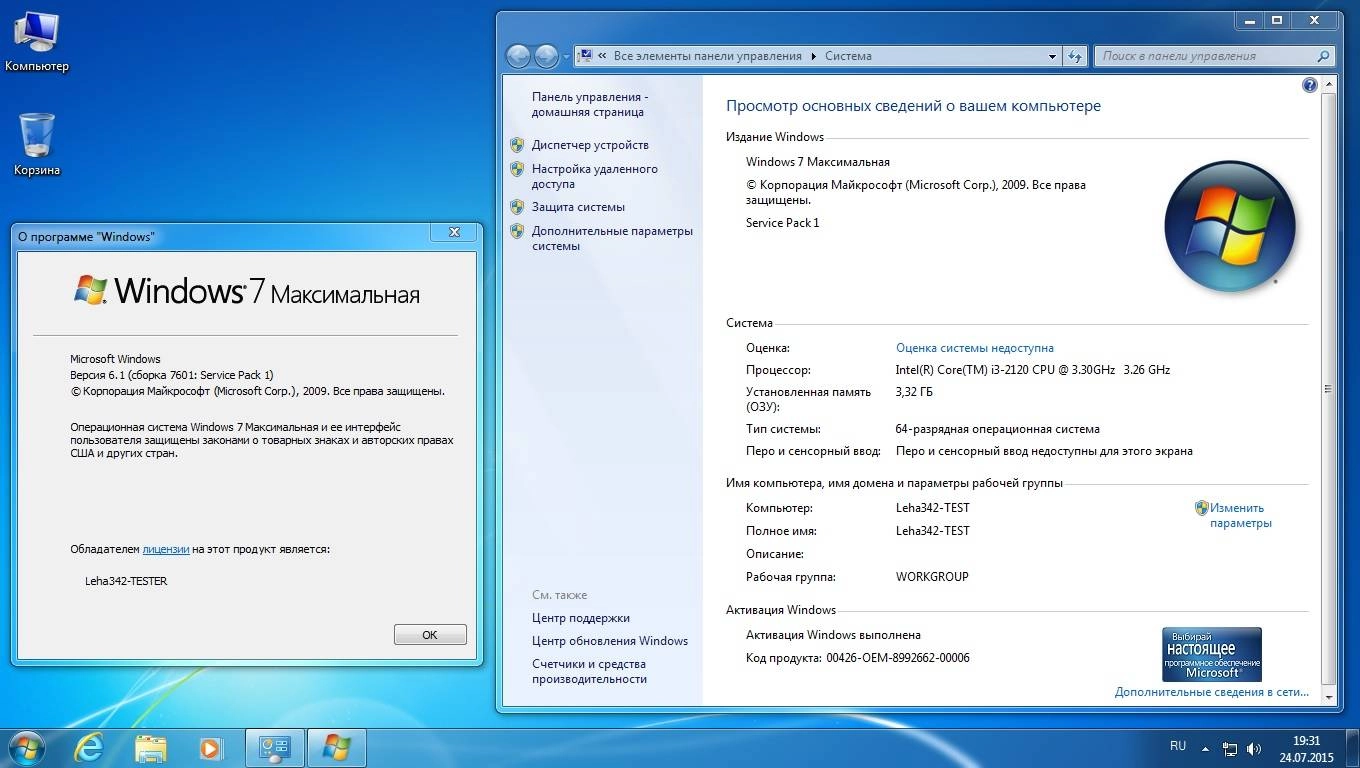Click the shield icon beside Изменить параметры
Viewport: 1360px width, 768px height.
point(1202,508)
